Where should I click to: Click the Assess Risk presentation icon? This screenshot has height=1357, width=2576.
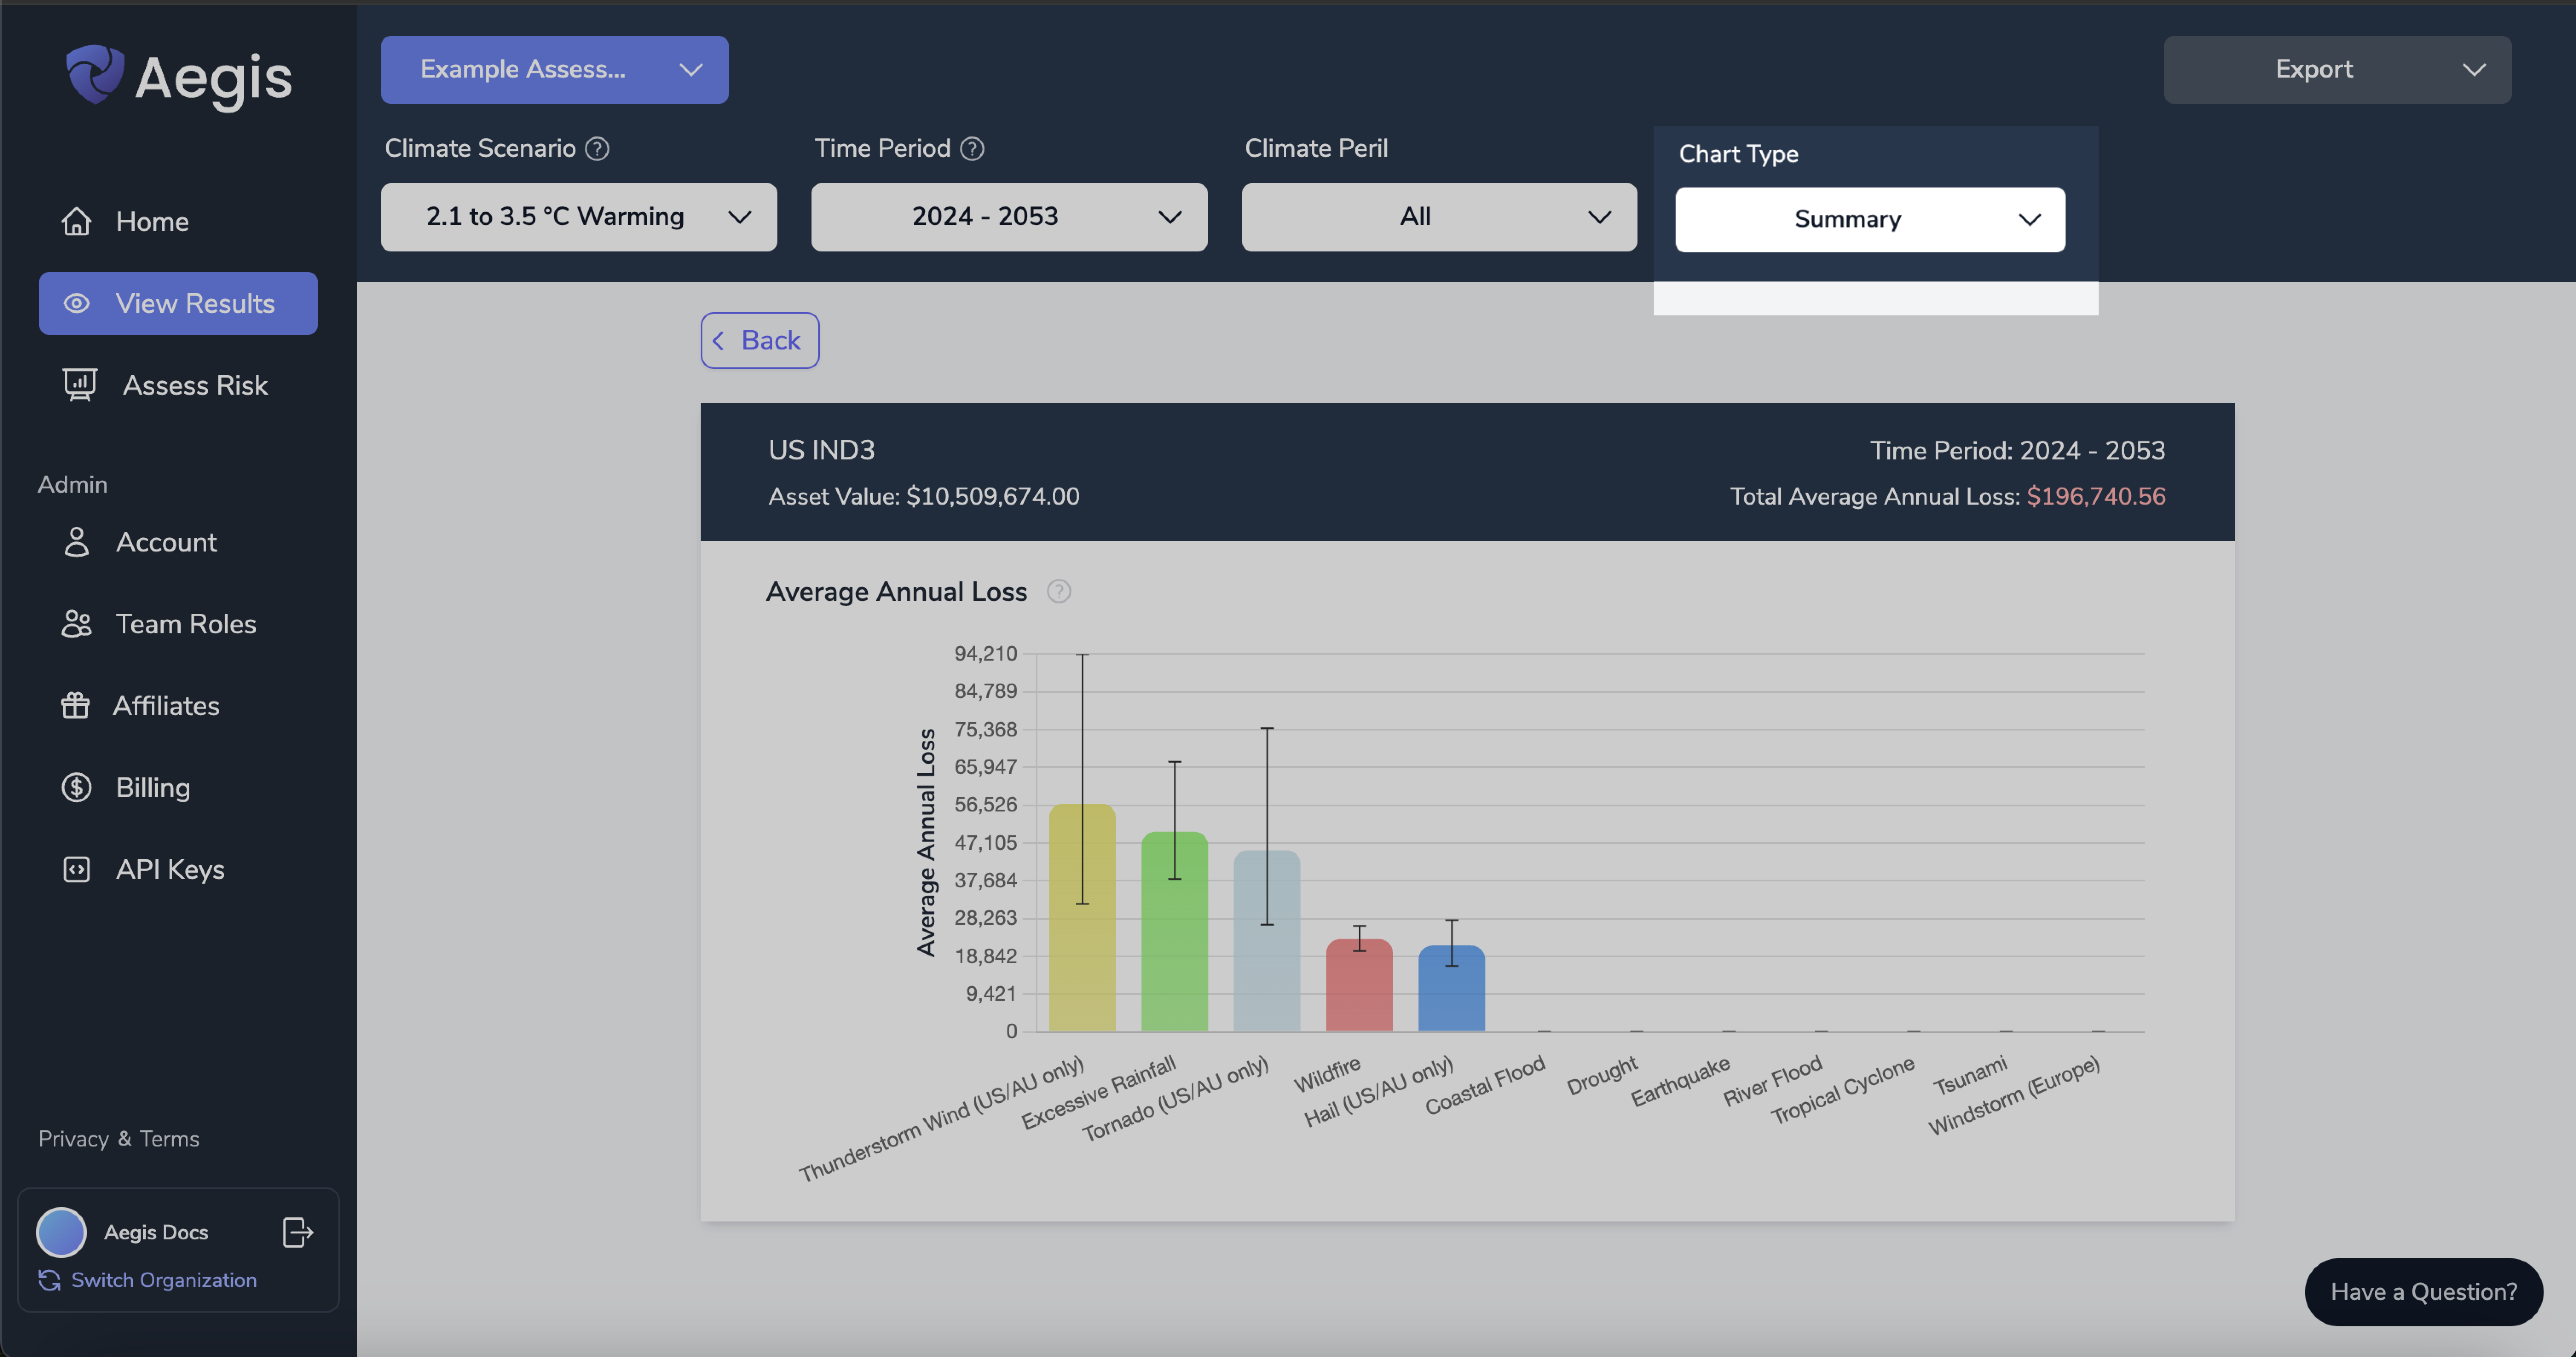click(80, 385)
